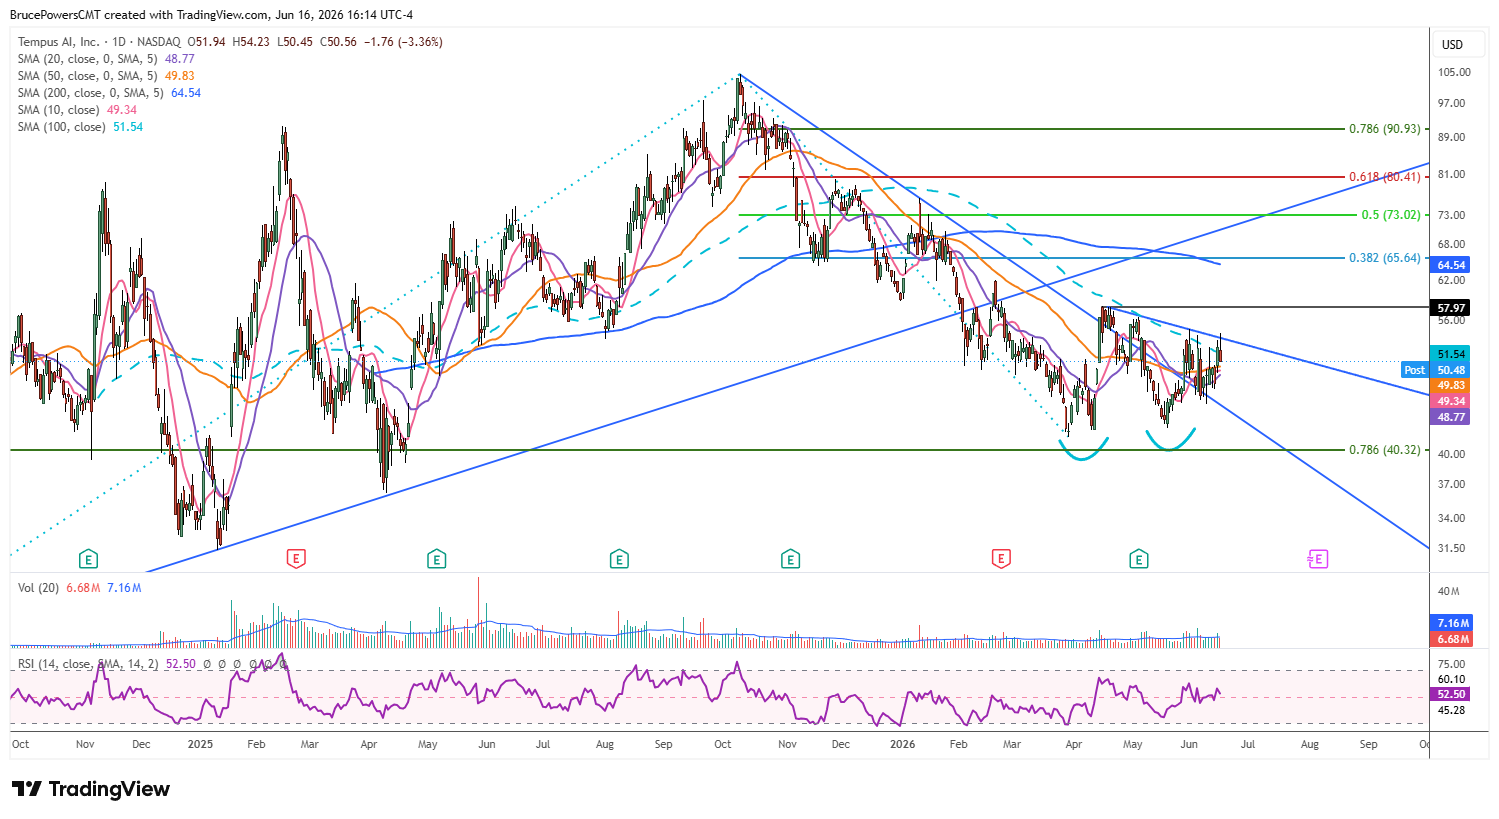Viewport: 1499px width, 819px height.
Task: Click the 105.00 price axis tick
Action: 1453,72
